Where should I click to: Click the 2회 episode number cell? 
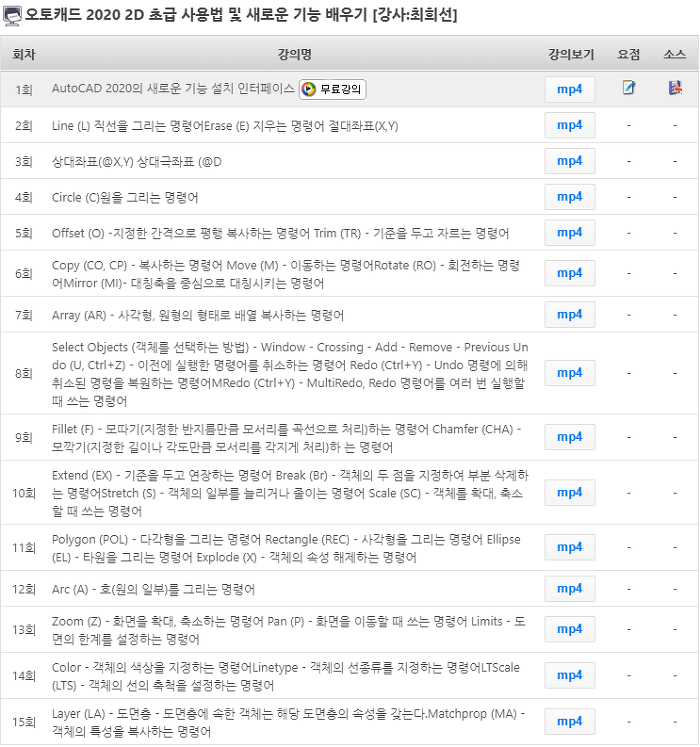[x=24, y=126]
